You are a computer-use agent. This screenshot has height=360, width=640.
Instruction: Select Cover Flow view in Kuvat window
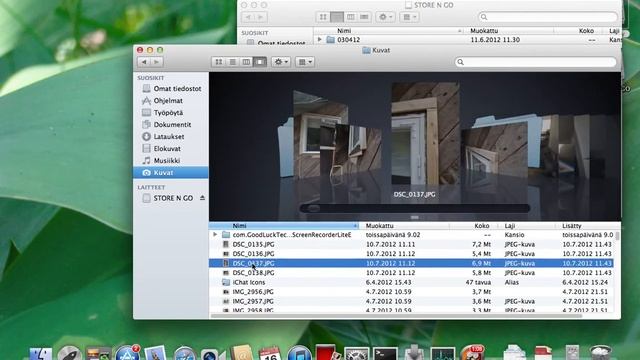click(x=260, y=62)
